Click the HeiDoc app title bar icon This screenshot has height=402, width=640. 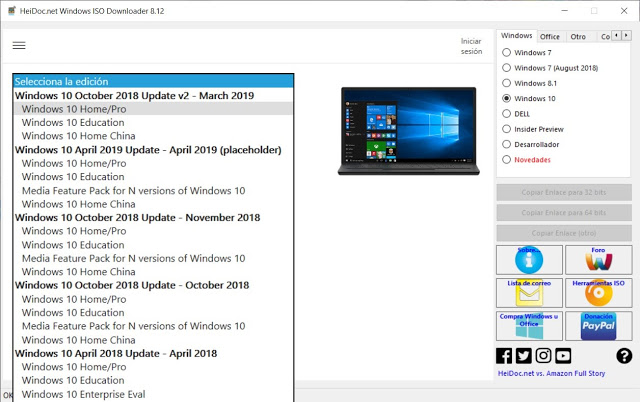click(x=12, y=11)
